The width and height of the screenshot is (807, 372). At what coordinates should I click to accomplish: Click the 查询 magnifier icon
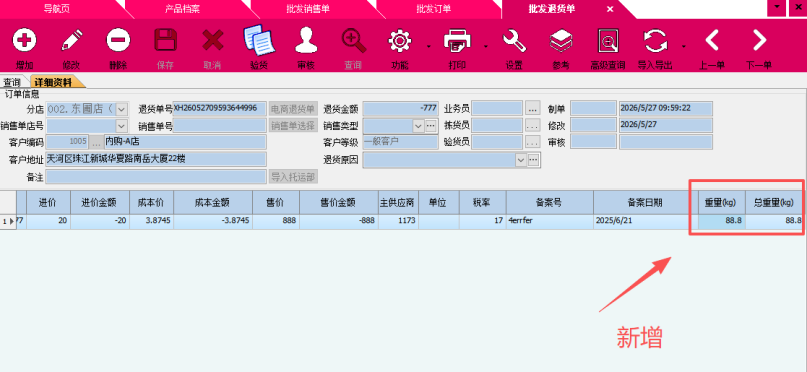(x=354, y=40)
